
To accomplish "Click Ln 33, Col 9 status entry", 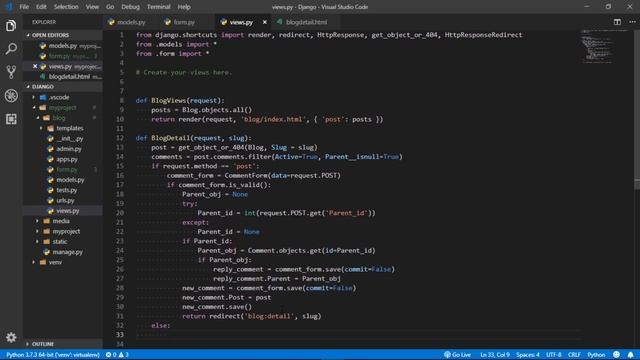I will [x=494, y=355].
